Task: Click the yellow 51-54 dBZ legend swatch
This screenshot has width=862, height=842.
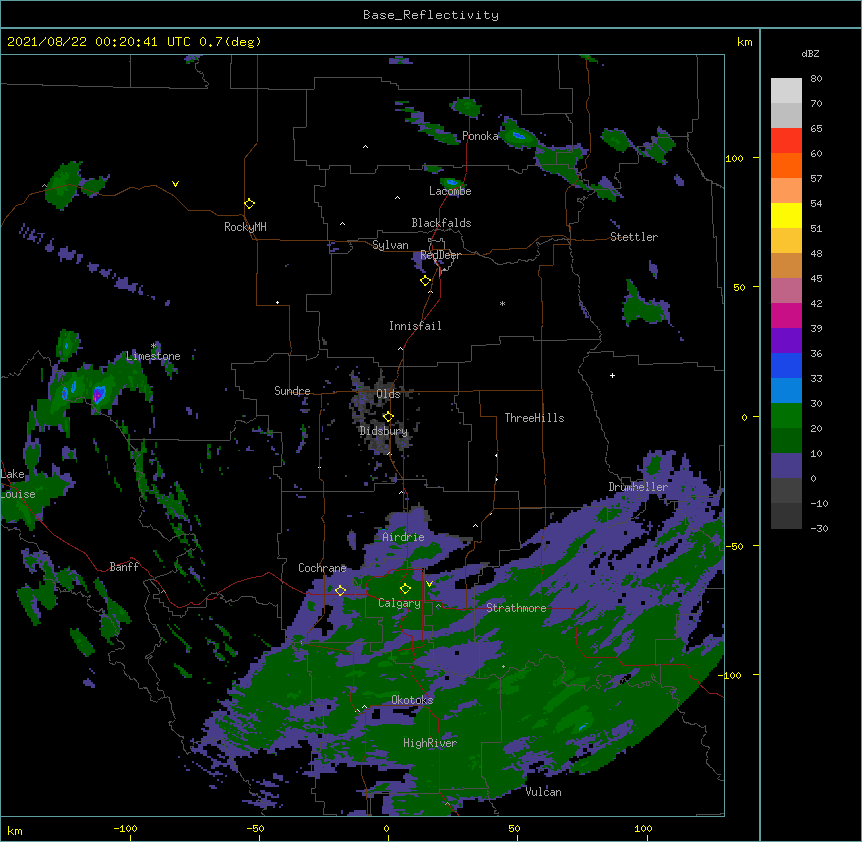Action: tap(786, 215)
